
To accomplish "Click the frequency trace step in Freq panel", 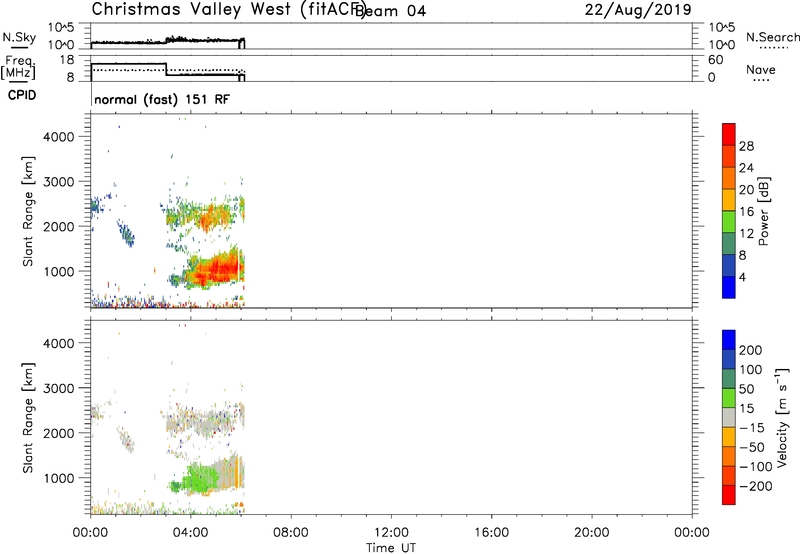I will coord(166,69).
